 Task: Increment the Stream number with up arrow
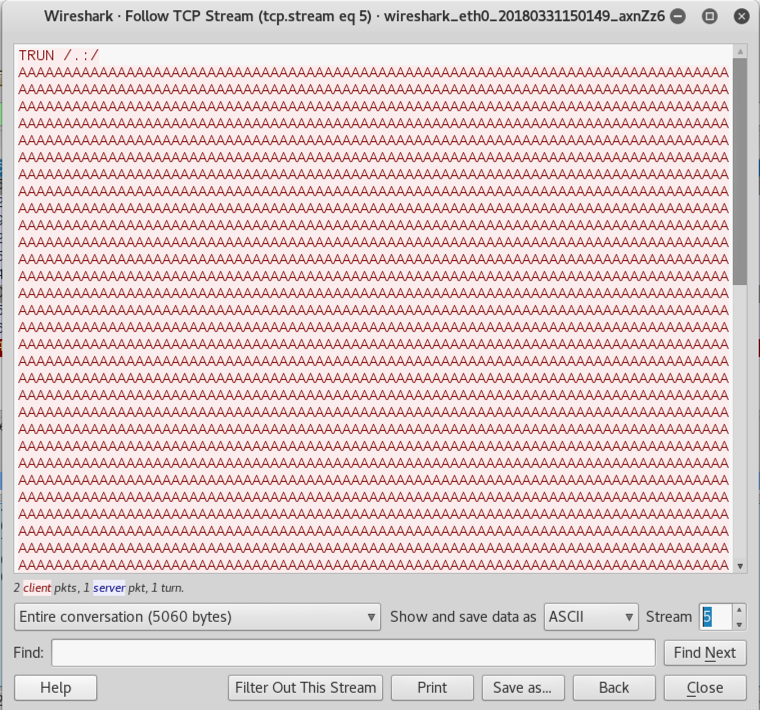coord(739,610)
